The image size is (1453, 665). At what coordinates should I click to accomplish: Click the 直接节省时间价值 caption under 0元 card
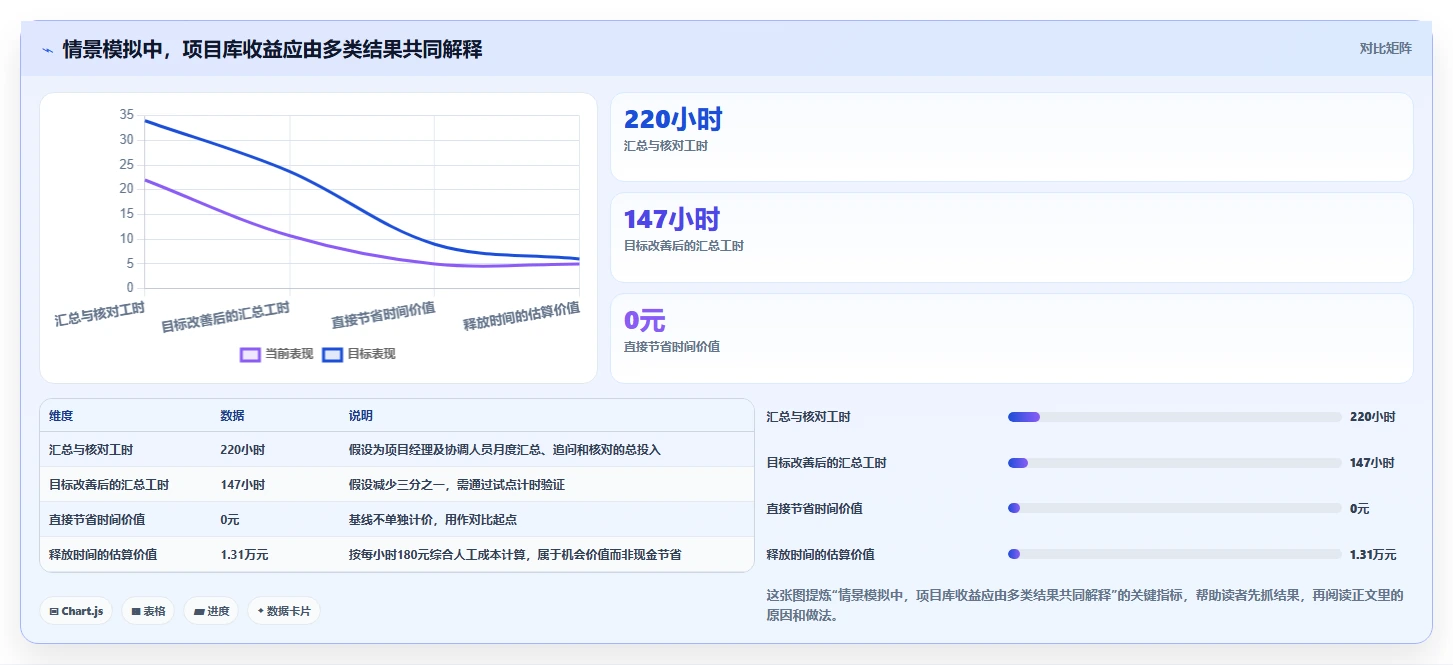pyautogui.click(x=672, y=347)
